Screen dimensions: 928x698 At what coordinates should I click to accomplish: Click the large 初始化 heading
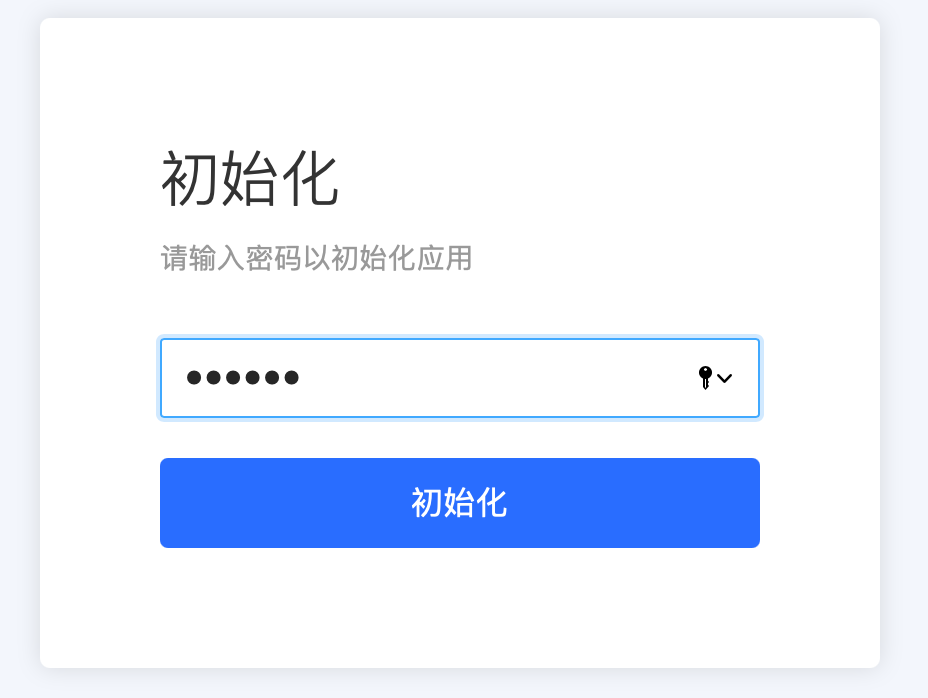click(250, 178)
